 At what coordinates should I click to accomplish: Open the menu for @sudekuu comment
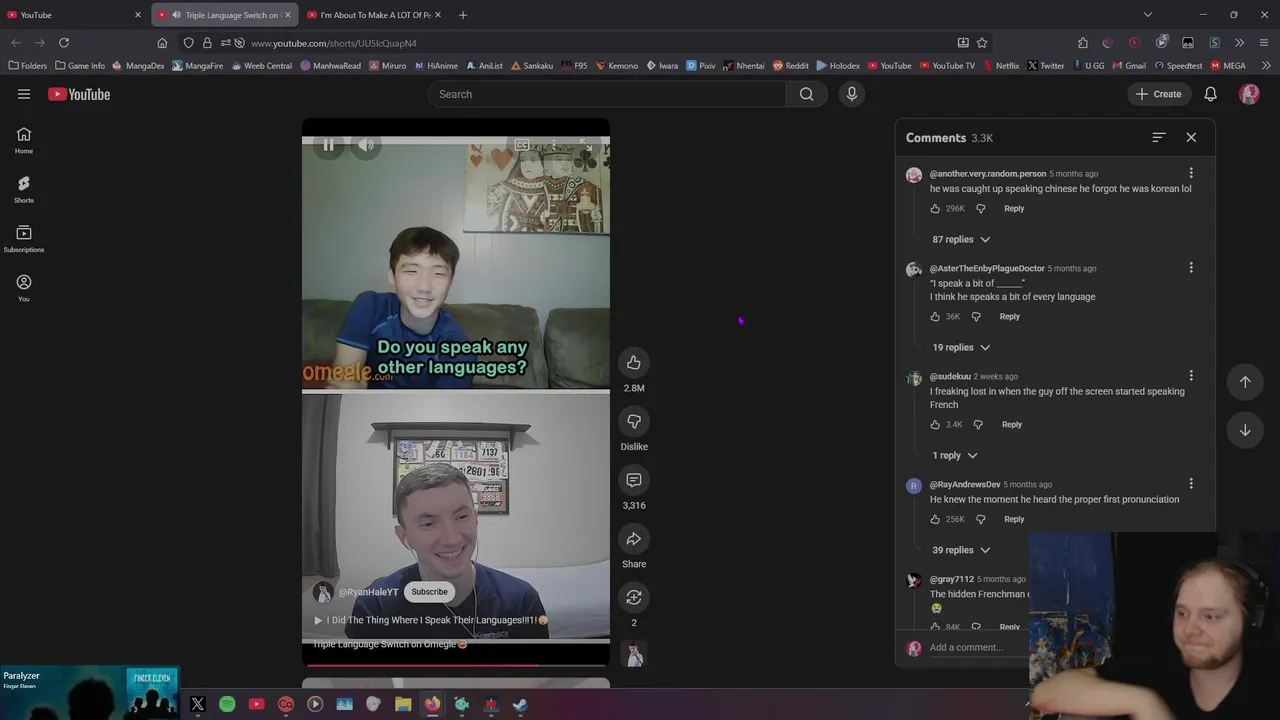coord(1191,376)
